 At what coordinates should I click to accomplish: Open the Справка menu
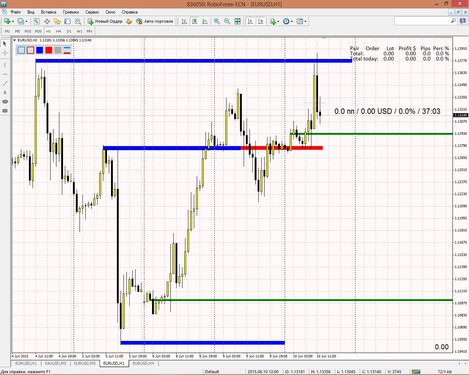tap(130, 12)
